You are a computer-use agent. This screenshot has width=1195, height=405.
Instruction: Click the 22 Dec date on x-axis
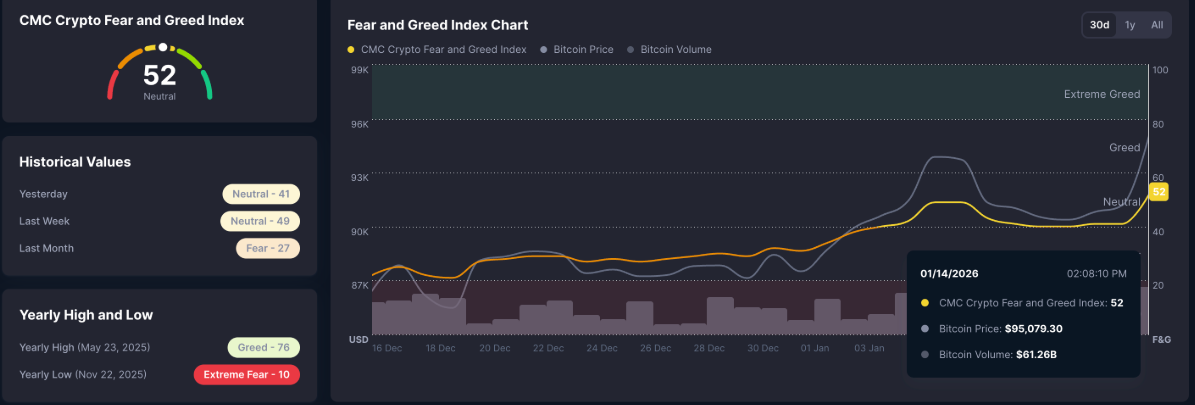[x=548, y=348]
